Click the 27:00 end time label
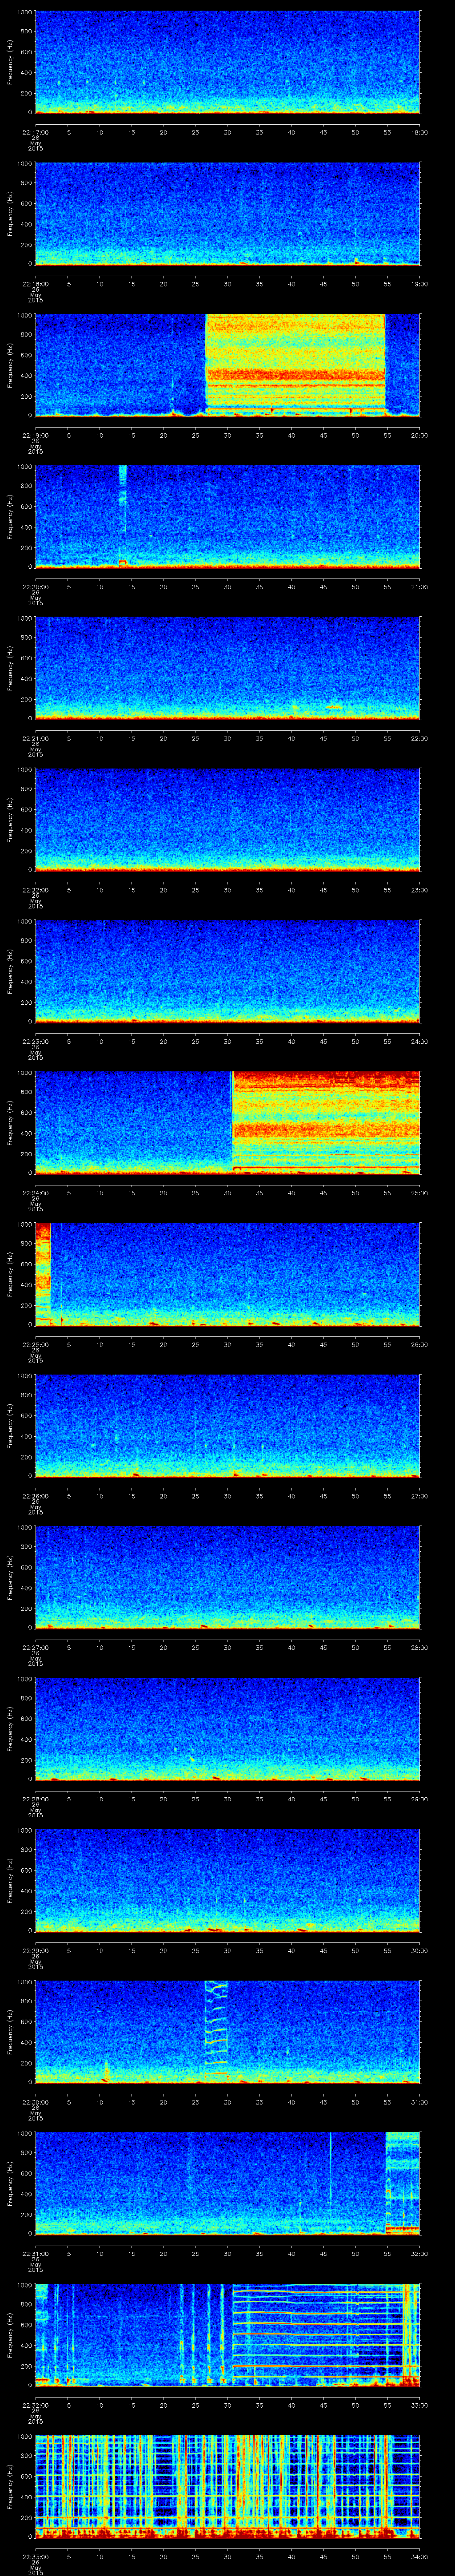The width and height of the screenshot is (455, 2576). [x=420, y=1495]
